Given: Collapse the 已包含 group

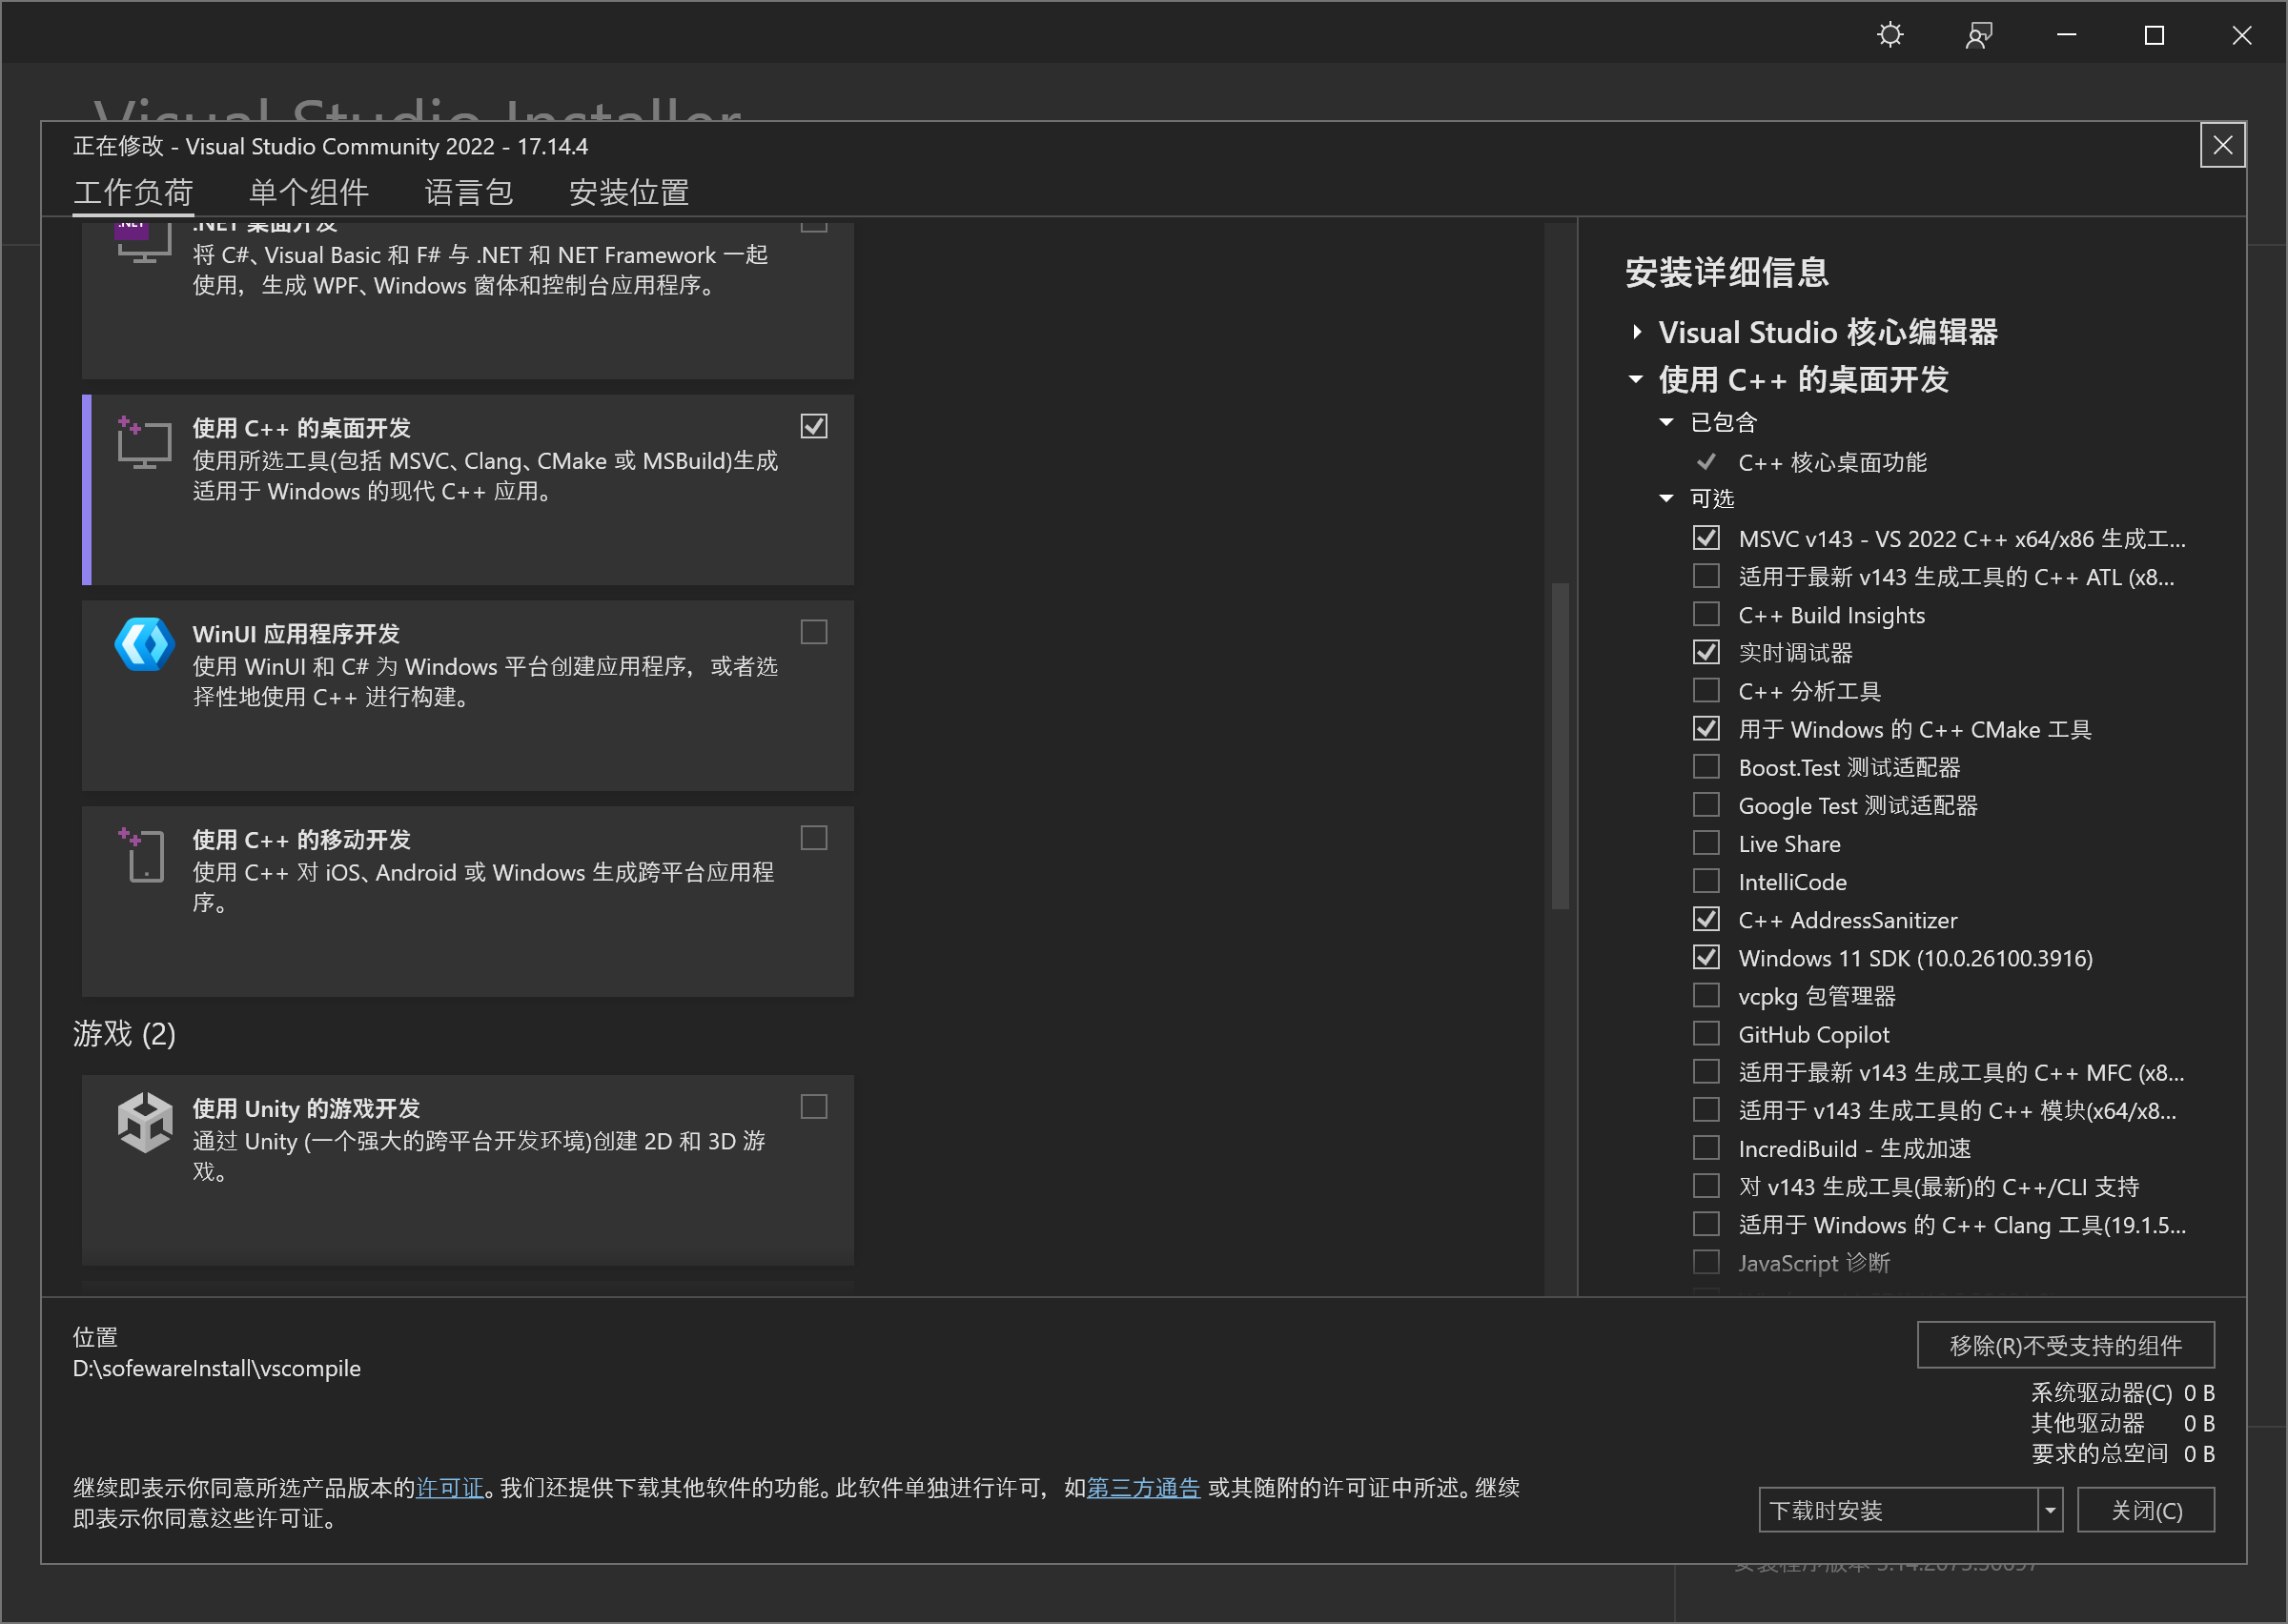Looking at the screenshot, I should tap(1666, 422).
